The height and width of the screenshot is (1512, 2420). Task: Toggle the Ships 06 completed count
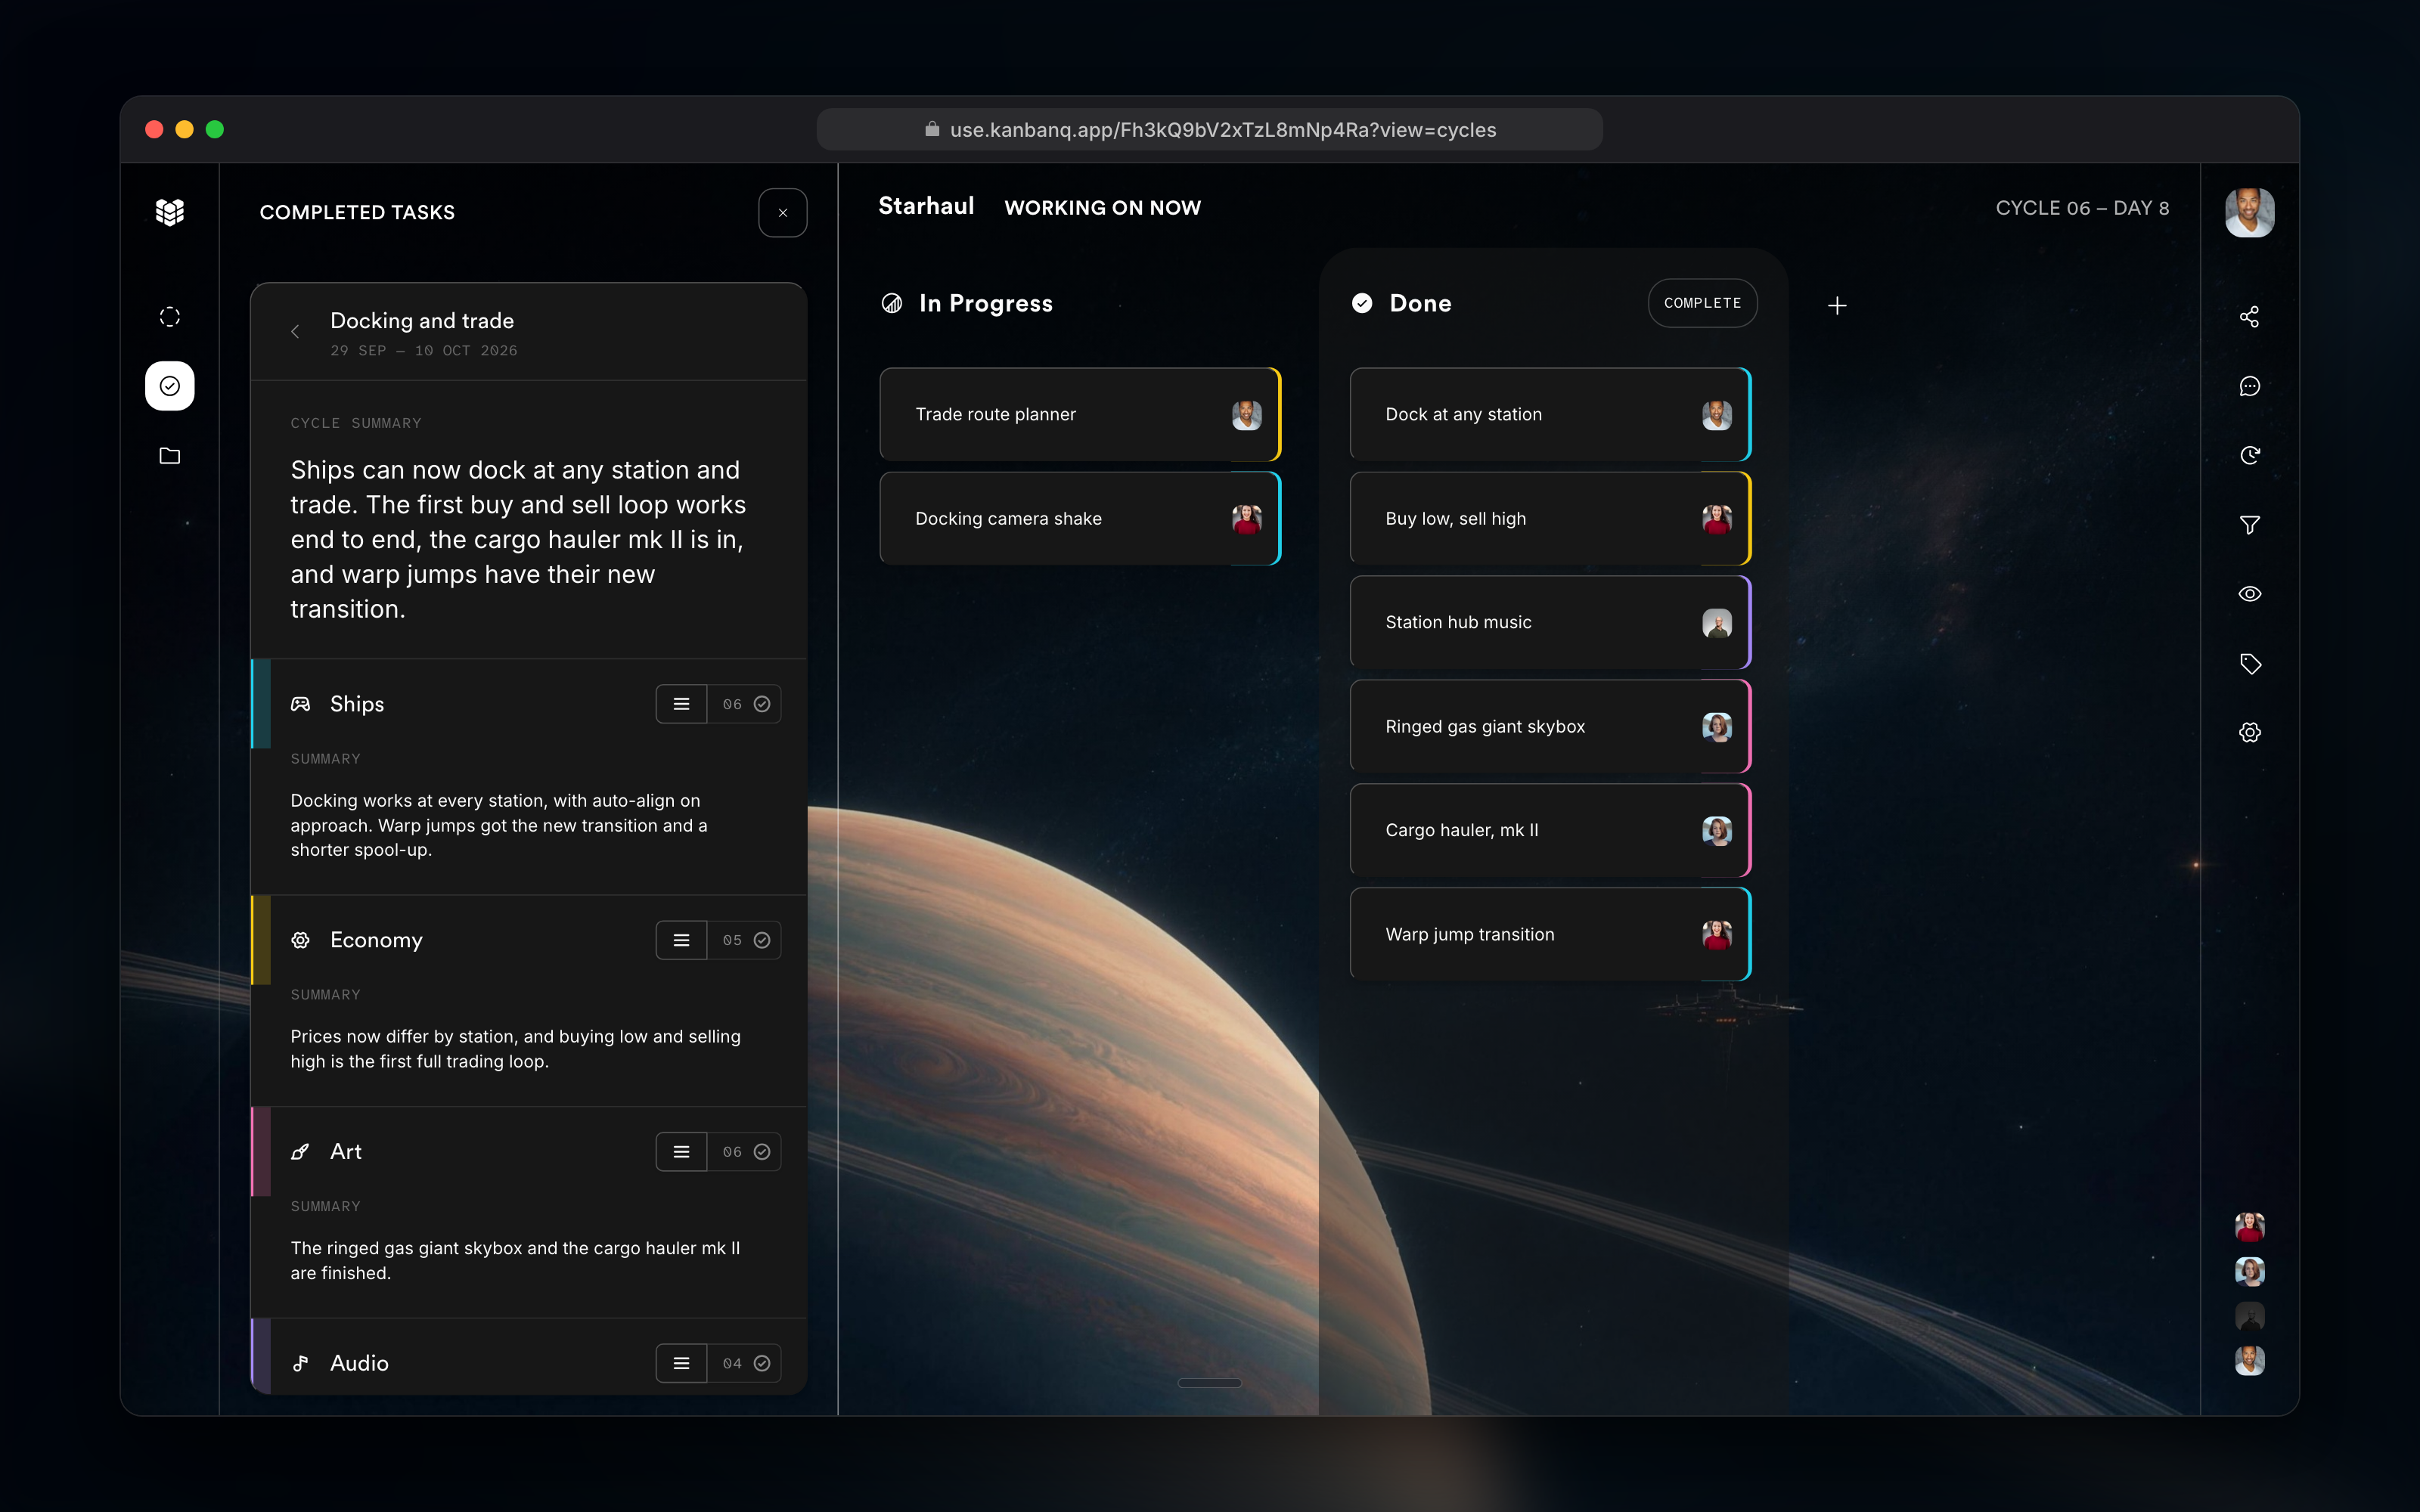click(x=745, y=704)
